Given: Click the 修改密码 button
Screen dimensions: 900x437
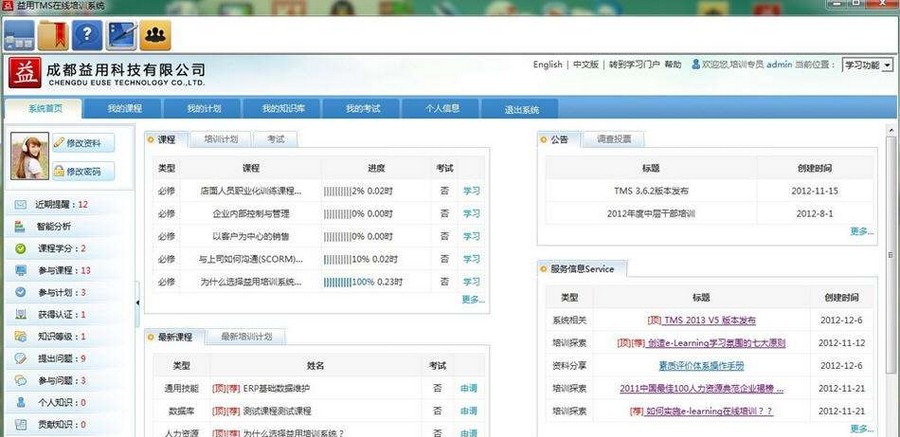Looking at the screenshot, I should [83, 171].
